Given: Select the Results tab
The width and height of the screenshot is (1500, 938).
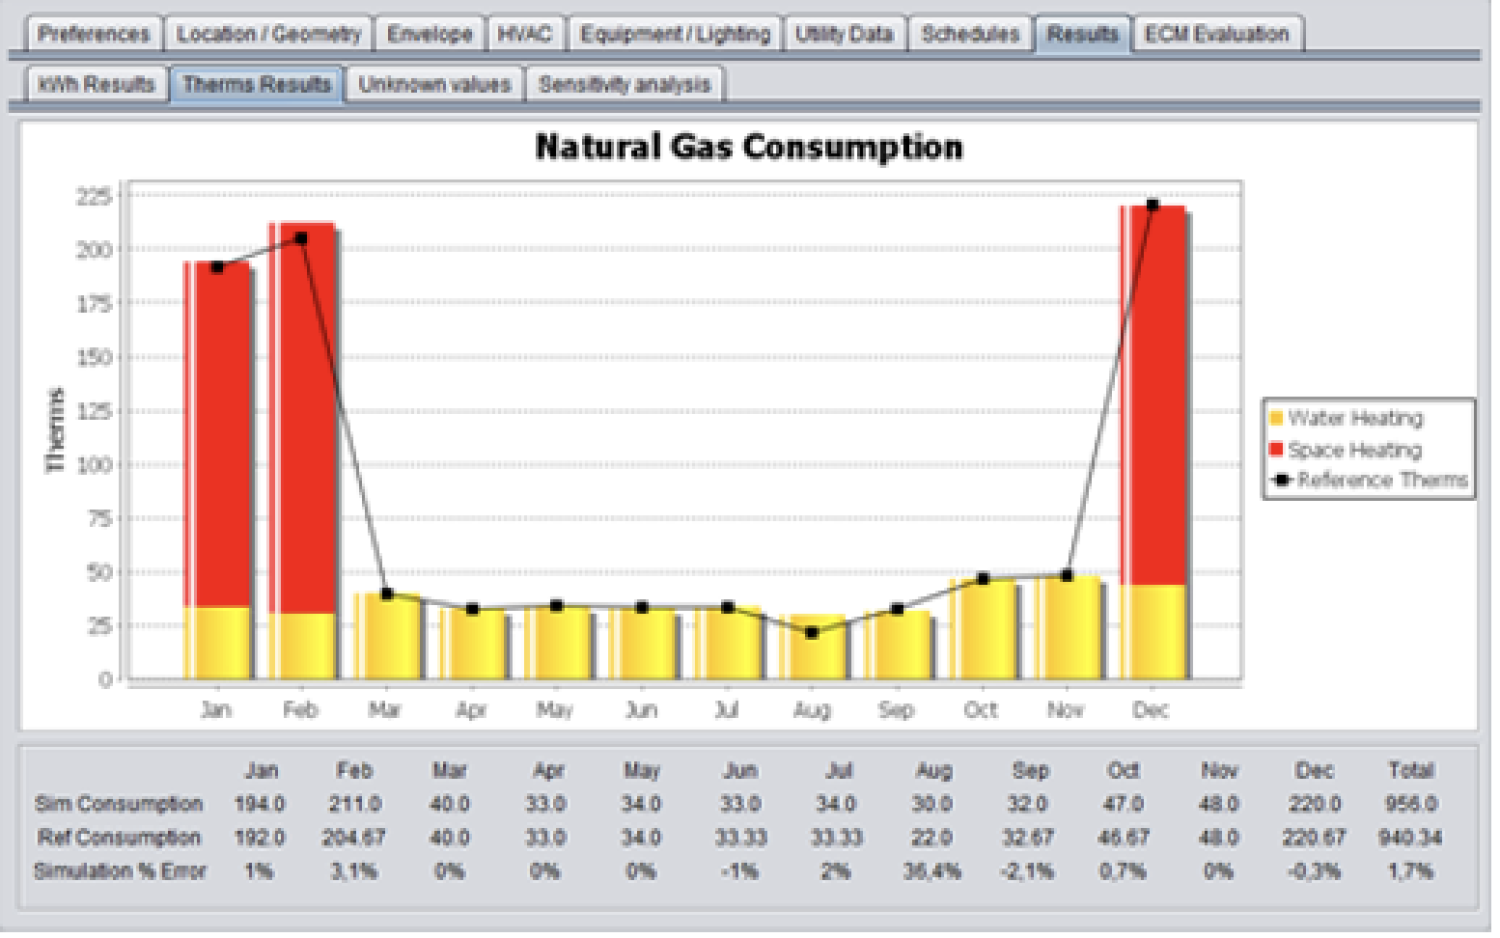Looking at the screenshot, I should 1082,34.
